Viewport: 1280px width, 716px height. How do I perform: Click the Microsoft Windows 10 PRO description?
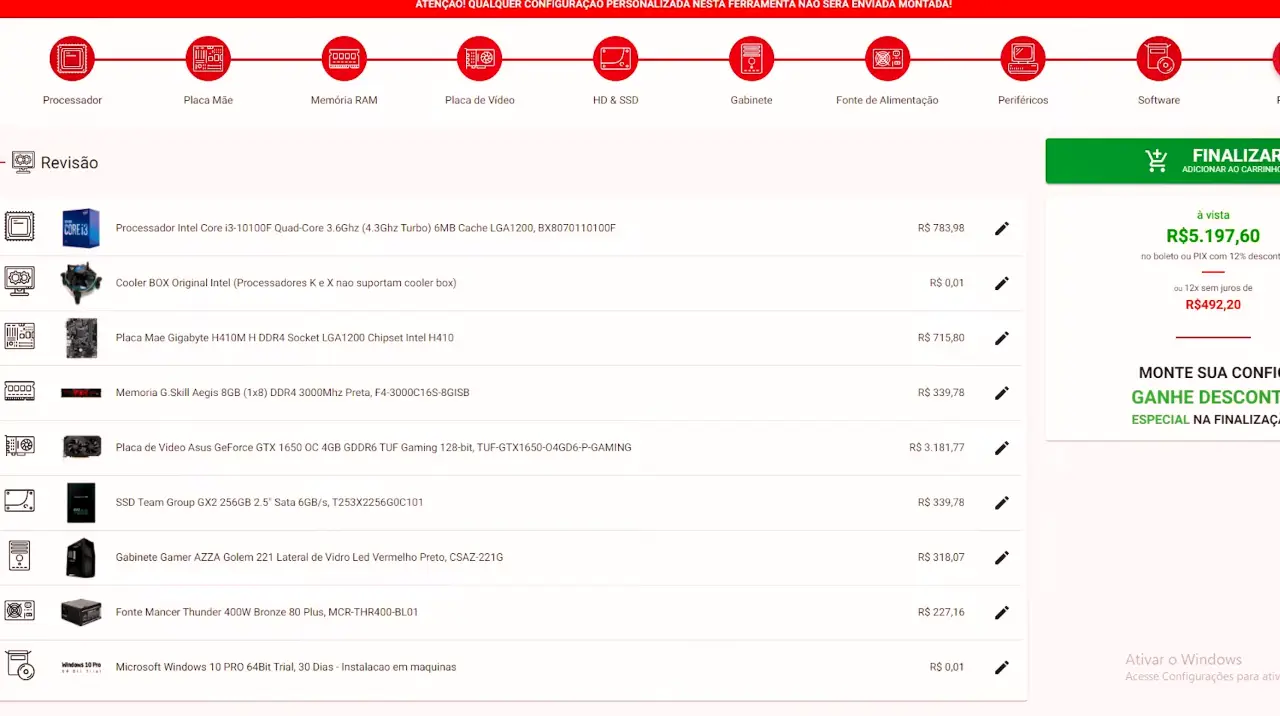pyautogui.click(x=286, y=667)
